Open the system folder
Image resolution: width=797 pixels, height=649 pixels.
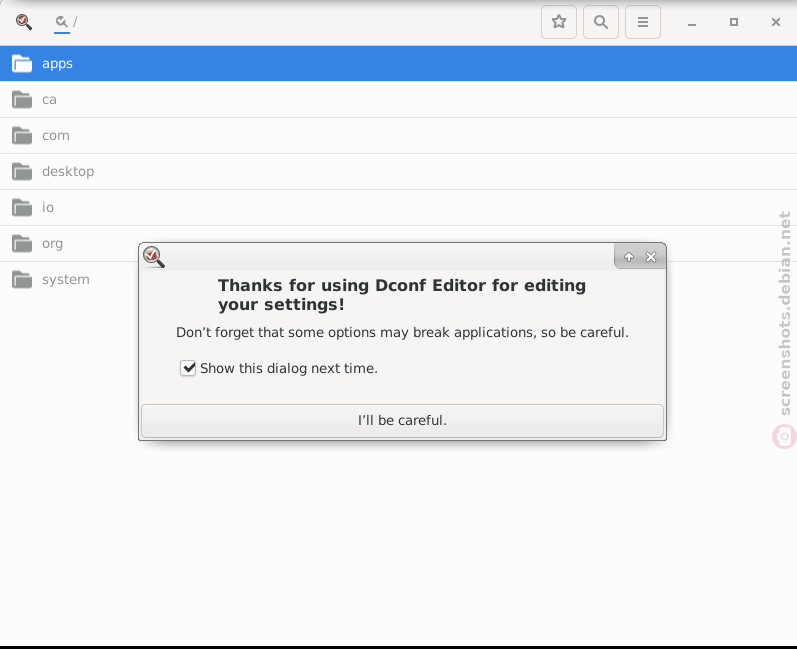[69, 280]
